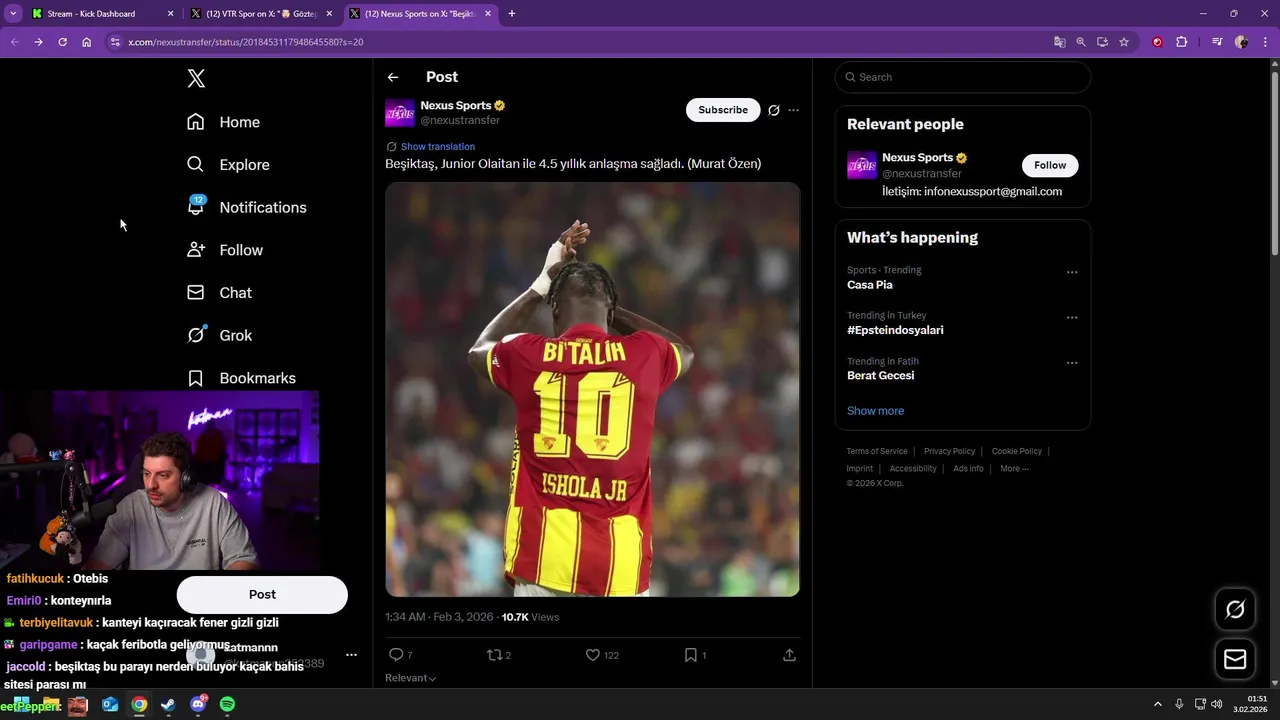Reload the page
1280x720 pixels.
pyautogui.click(x=62, y=42)
